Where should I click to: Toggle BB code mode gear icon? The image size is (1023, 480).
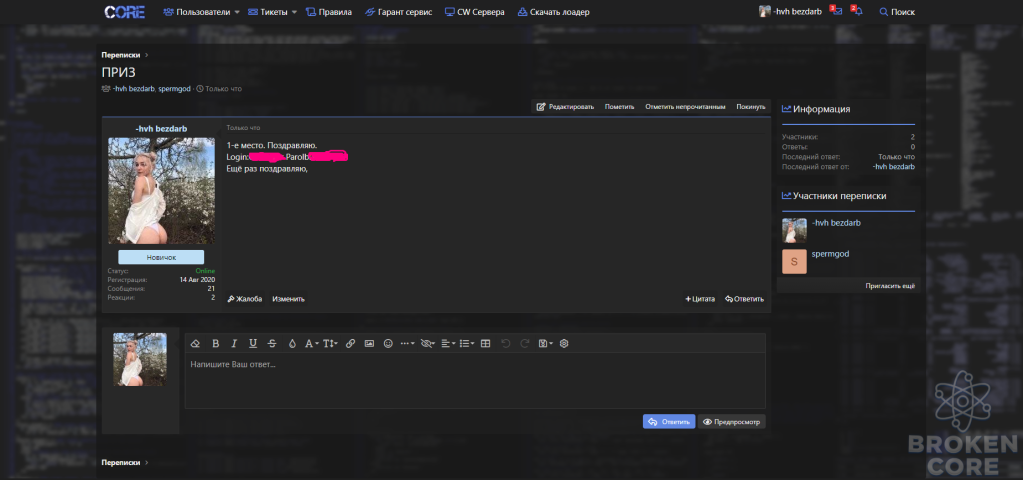coord(564,344)
